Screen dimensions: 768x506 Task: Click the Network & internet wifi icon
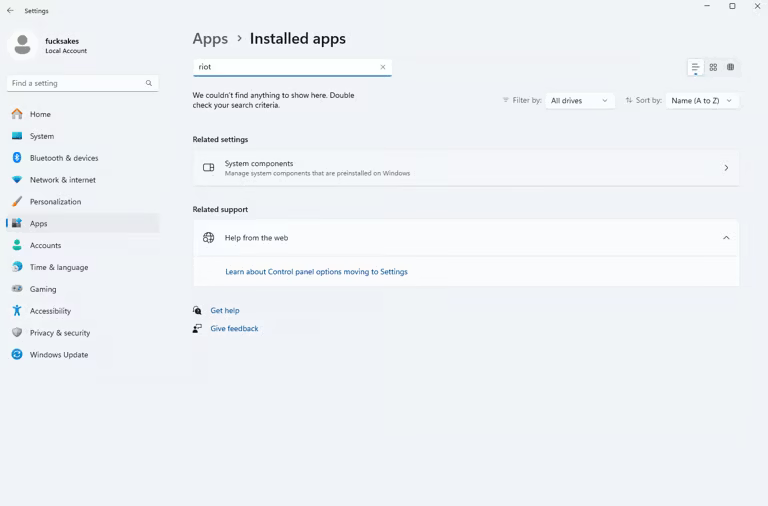(17, 180)
